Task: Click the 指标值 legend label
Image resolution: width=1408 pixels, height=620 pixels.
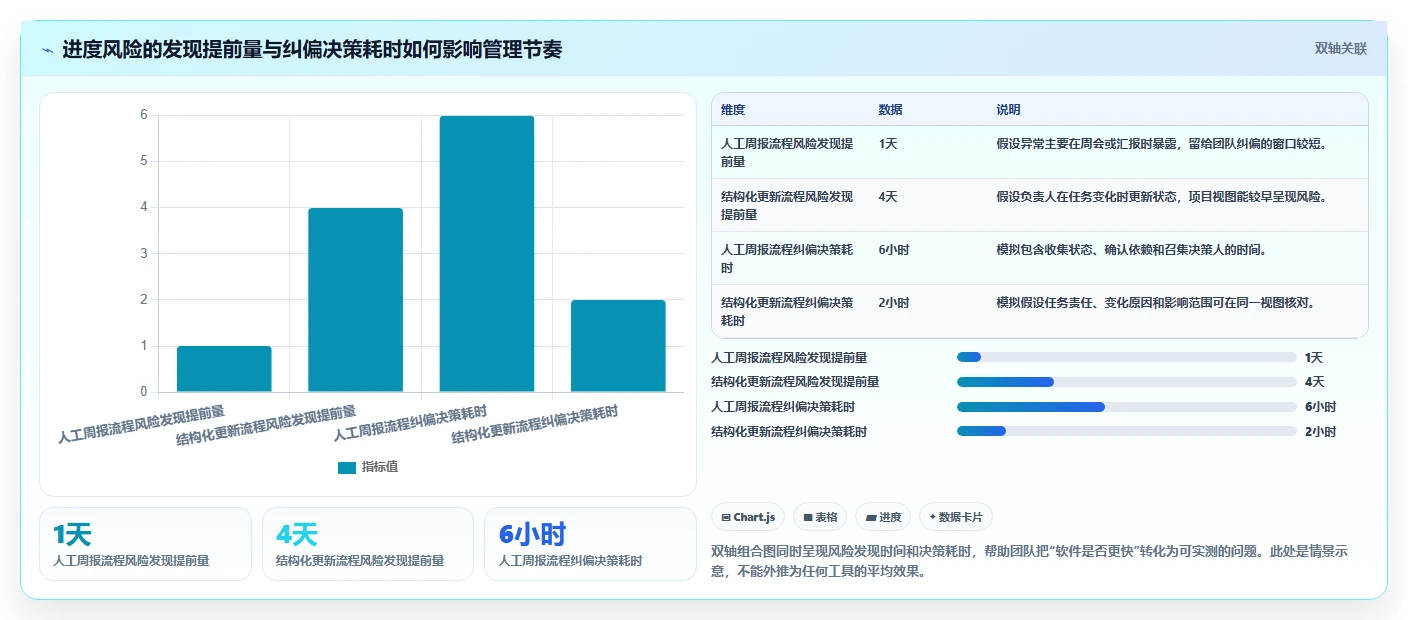Action: coord(380,467)
